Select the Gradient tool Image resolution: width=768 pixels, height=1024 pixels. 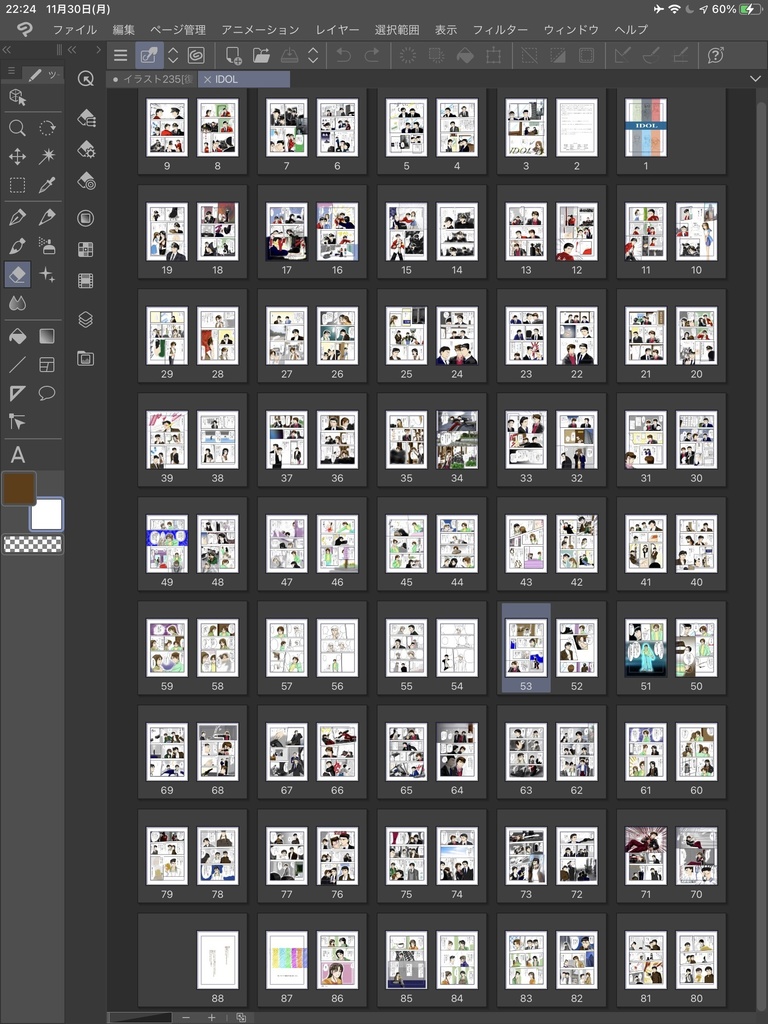(47, 336)
